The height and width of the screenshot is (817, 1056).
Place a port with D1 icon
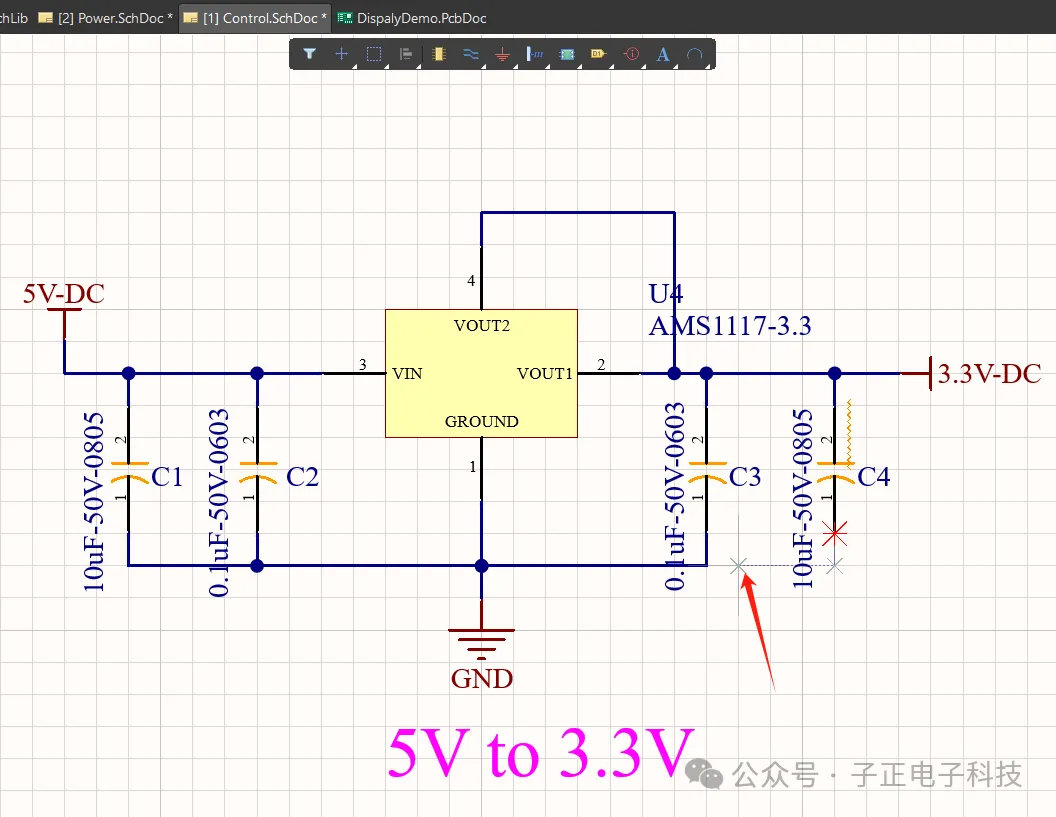599,54
